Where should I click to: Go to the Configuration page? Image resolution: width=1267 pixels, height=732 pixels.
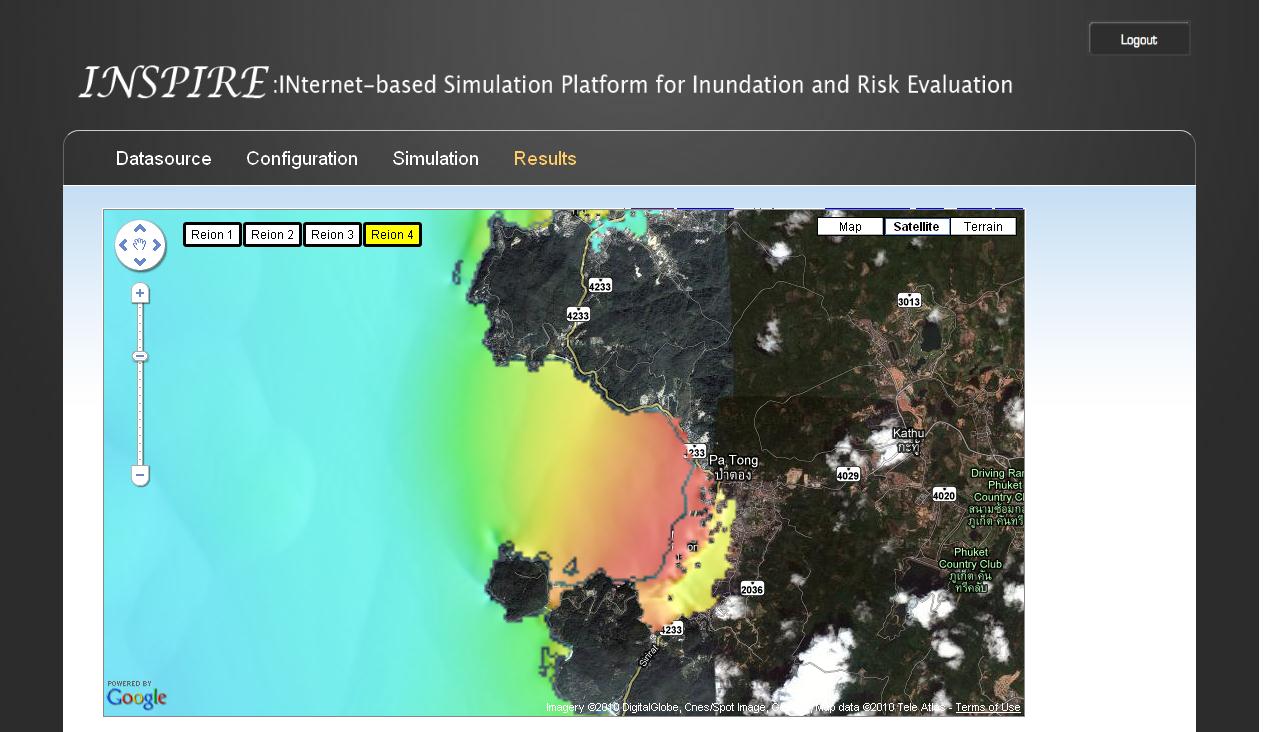(x=302, y=159)
